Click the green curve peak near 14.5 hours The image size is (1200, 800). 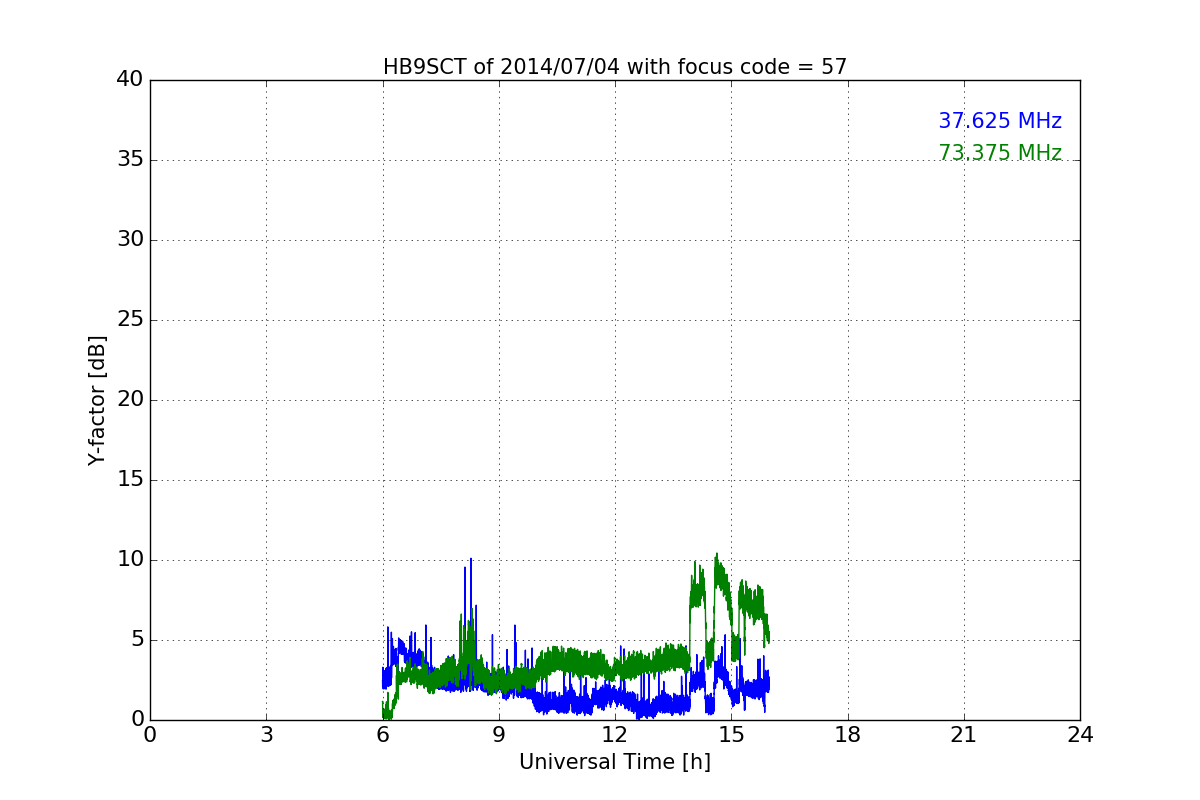[716, 555]
